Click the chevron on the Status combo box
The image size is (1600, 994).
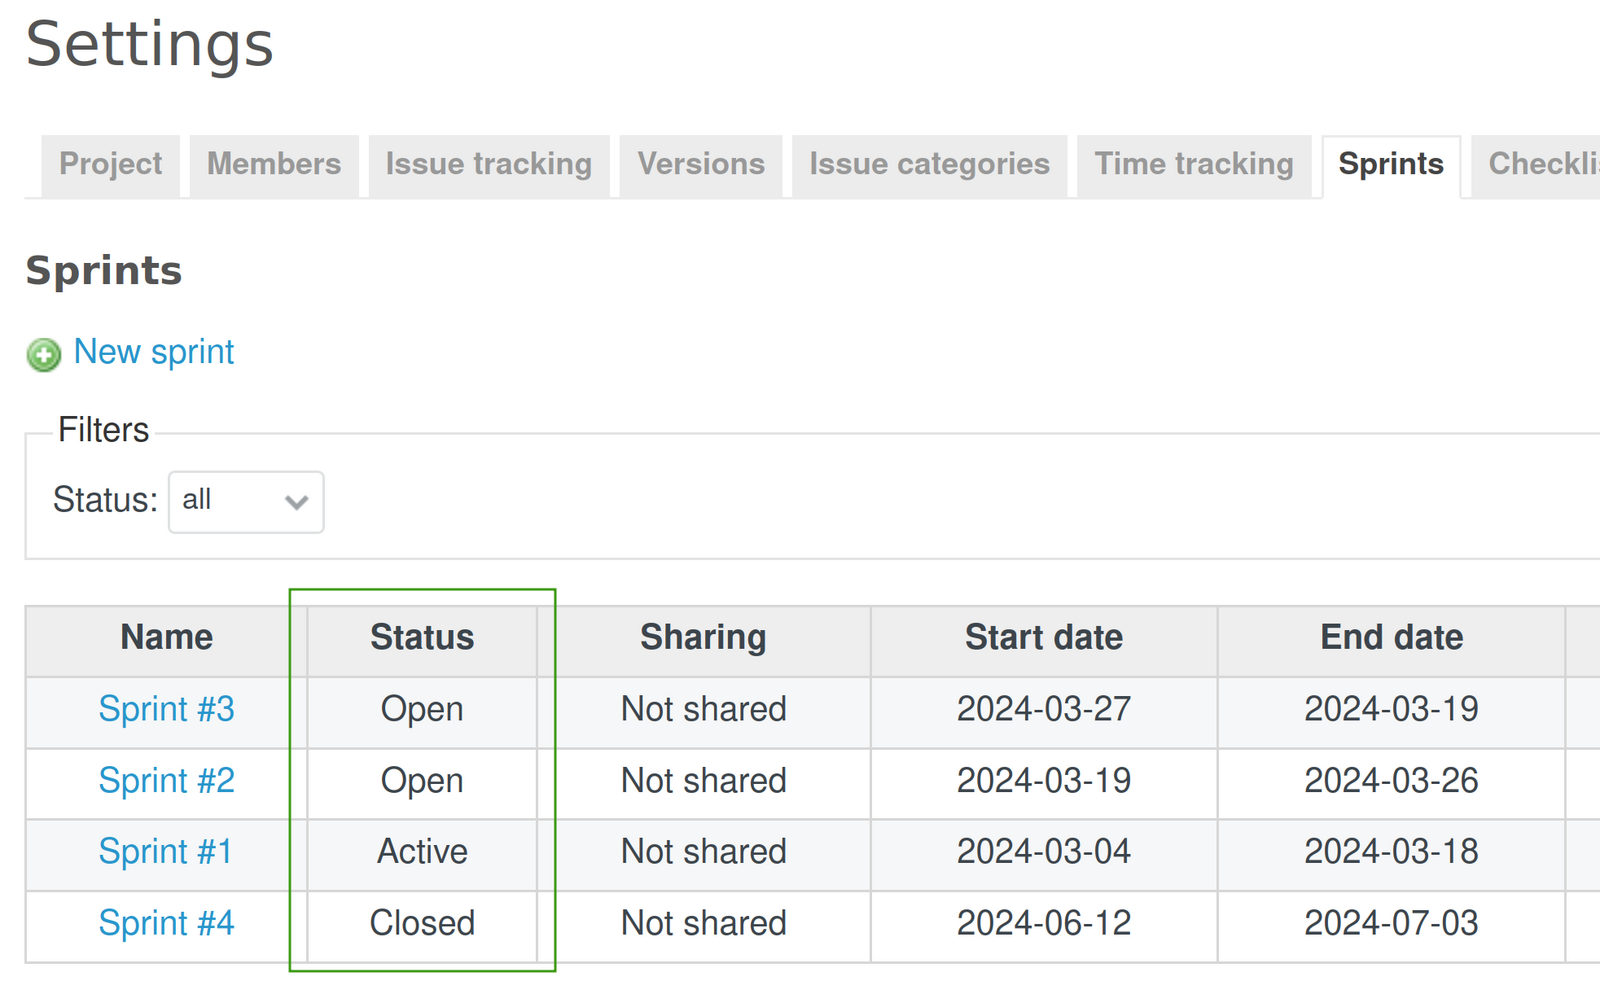click(x=296, y=502)
